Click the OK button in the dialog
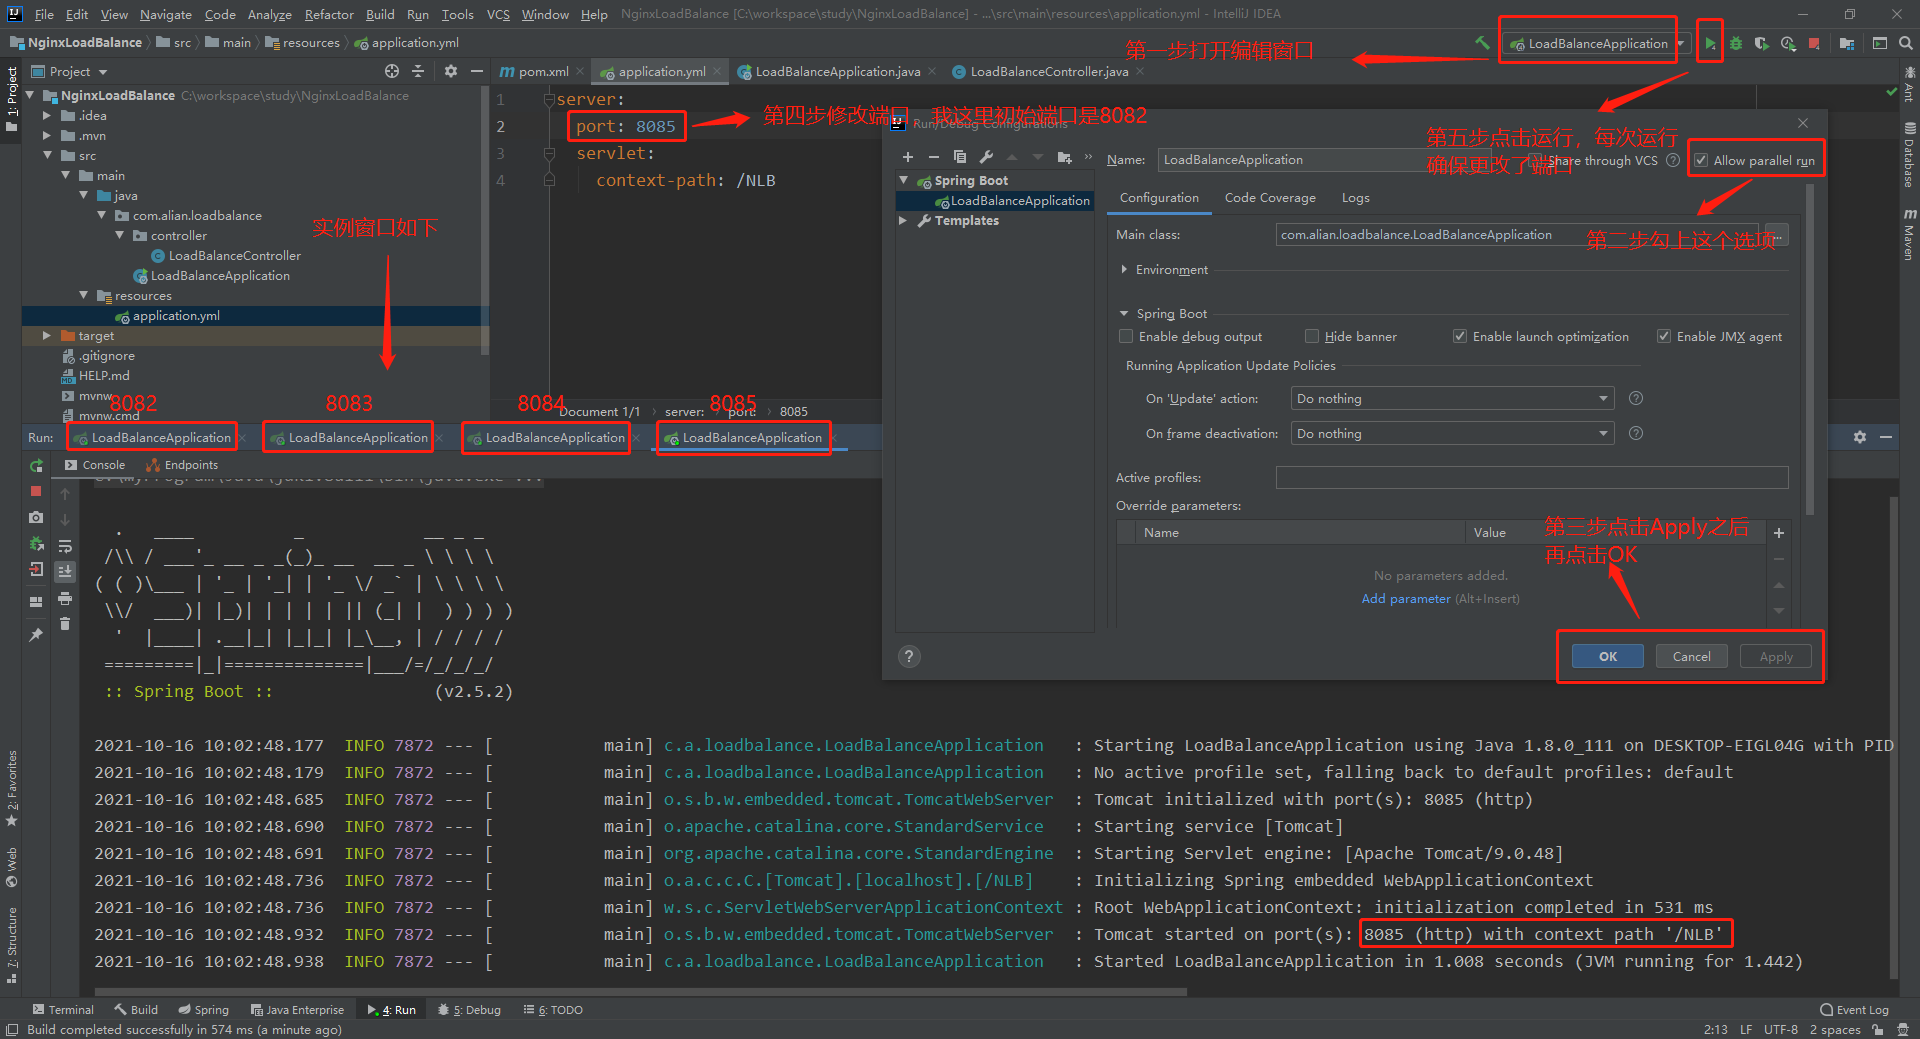Image resolution: width=1920 pixels, height=1039 pixels. (x=1607, y=657)
